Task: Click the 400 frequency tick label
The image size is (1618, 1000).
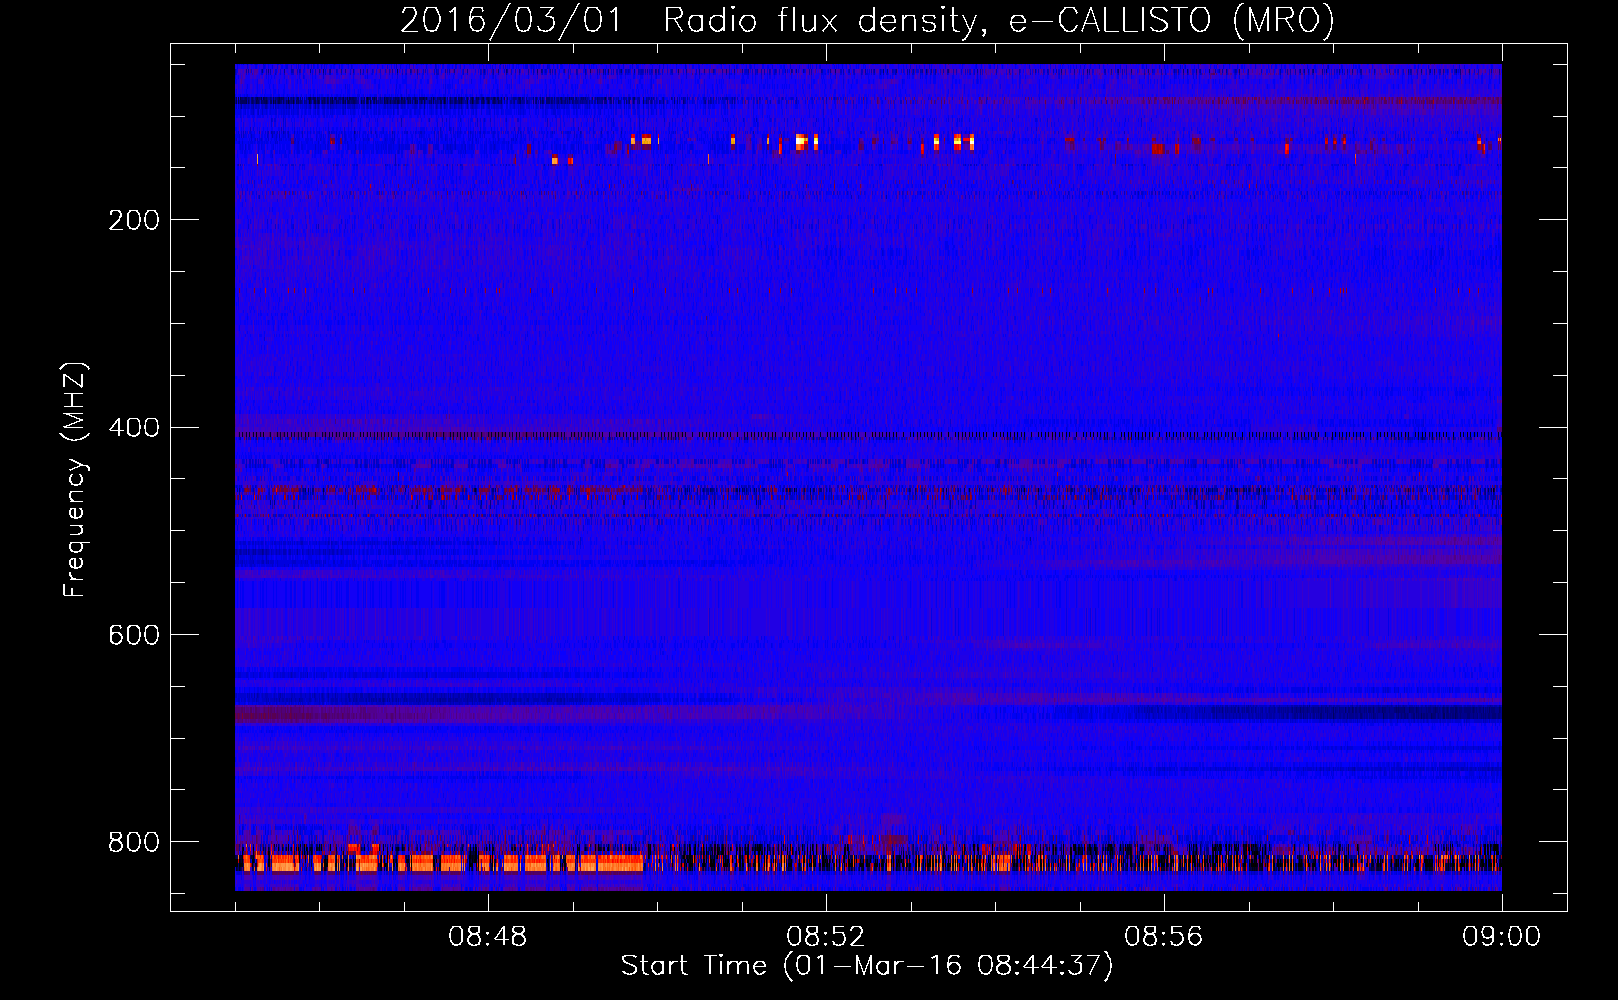Action: pos(134,428)
